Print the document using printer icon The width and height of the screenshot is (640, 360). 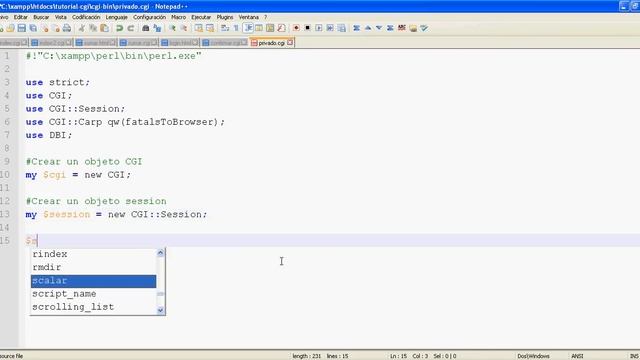tap(67, 28)
